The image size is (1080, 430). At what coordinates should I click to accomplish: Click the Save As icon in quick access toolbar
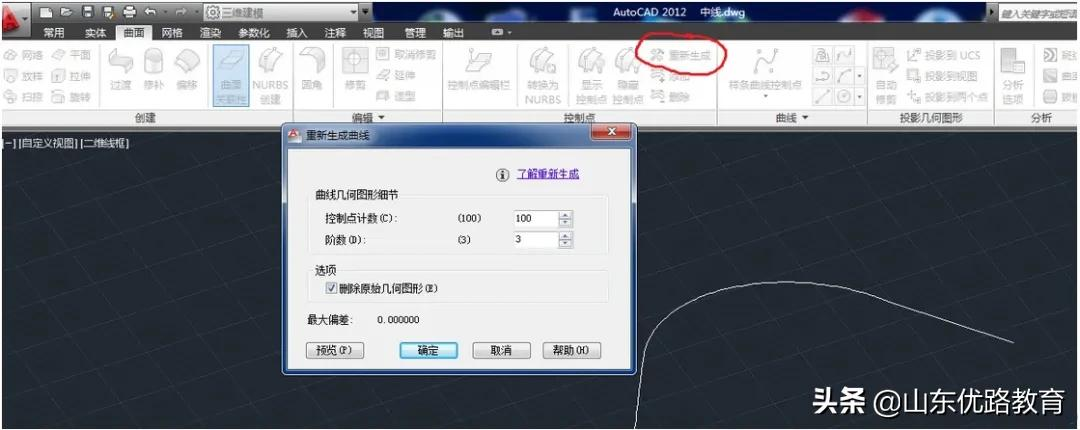pos(108,12)
